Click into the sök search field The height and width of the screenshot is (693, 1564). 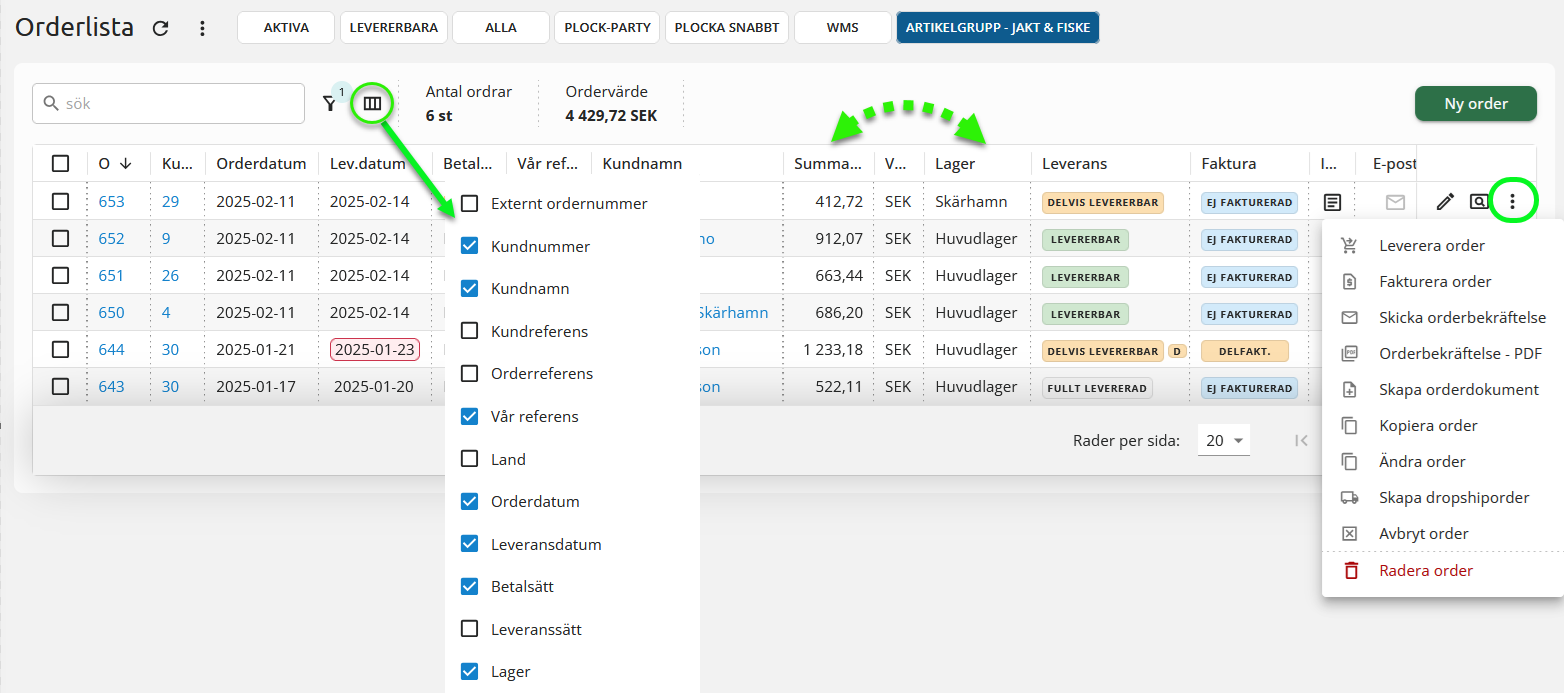pos(180,103)
